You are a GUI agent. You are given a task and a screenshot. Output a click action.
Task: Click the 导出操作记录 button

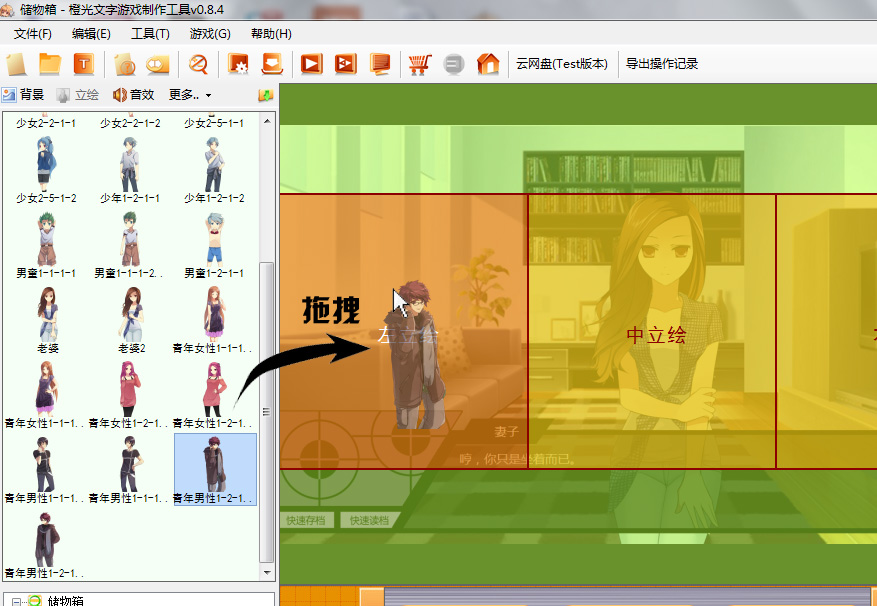662,64
